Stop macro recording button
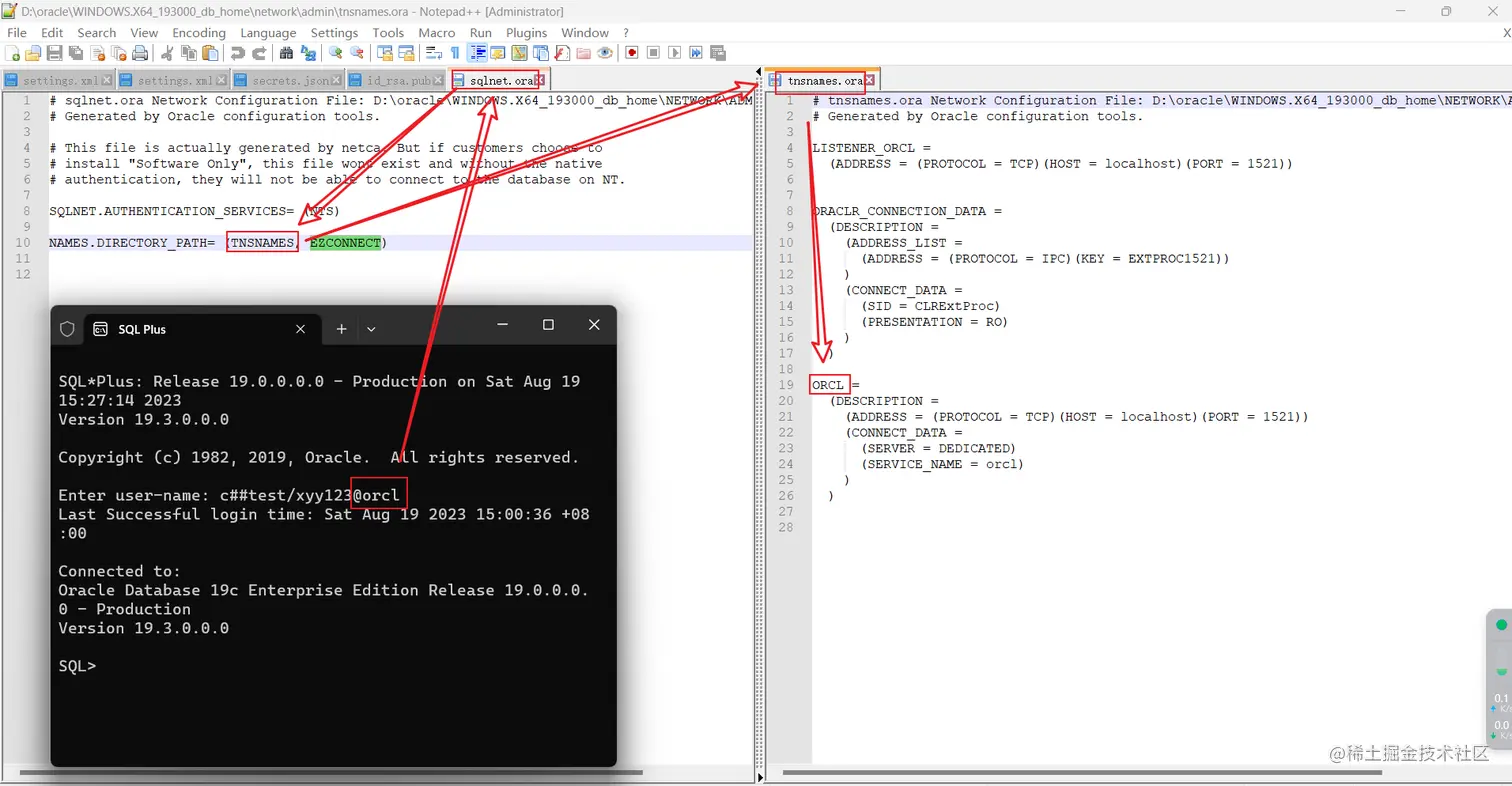This screenshot has width=1512, height=786. click(653, 53)
